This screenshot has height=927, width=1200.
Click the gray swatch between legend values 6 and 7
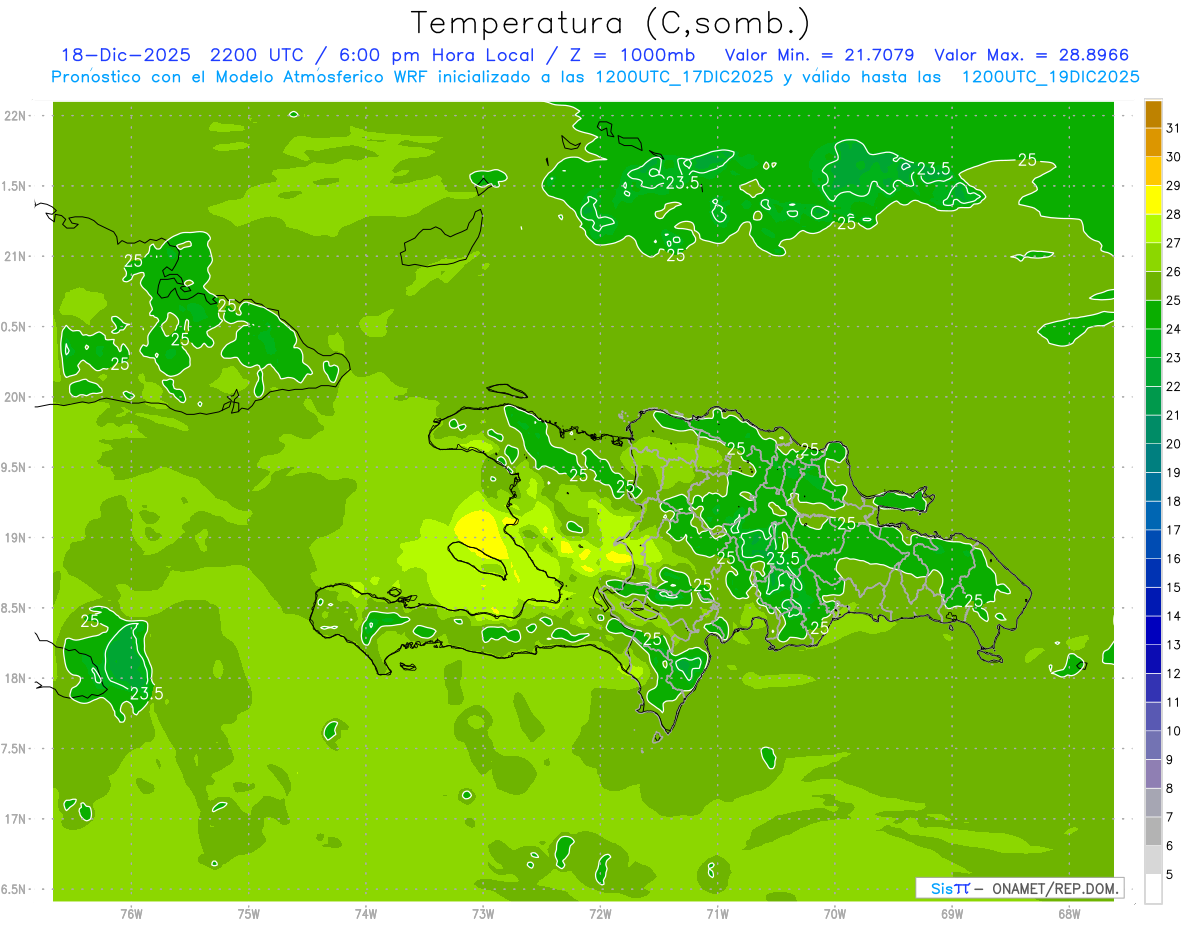pyautogui.click(x=1153, y=831)
